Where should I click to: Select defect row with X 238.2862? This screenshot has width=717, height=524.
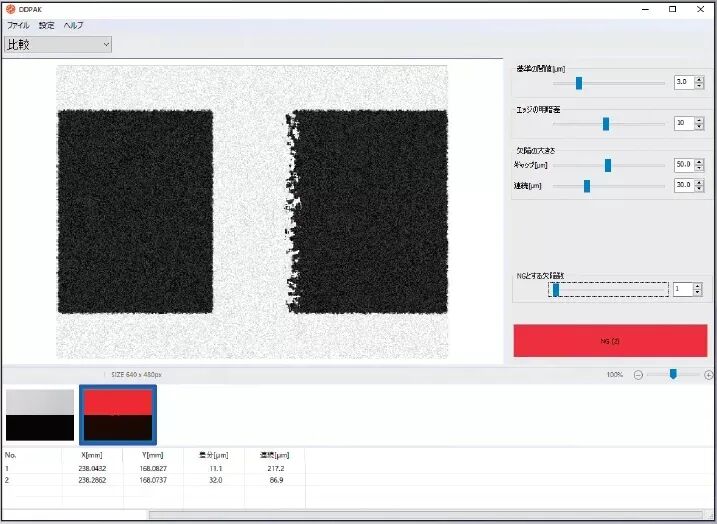[x=154, y=480]
